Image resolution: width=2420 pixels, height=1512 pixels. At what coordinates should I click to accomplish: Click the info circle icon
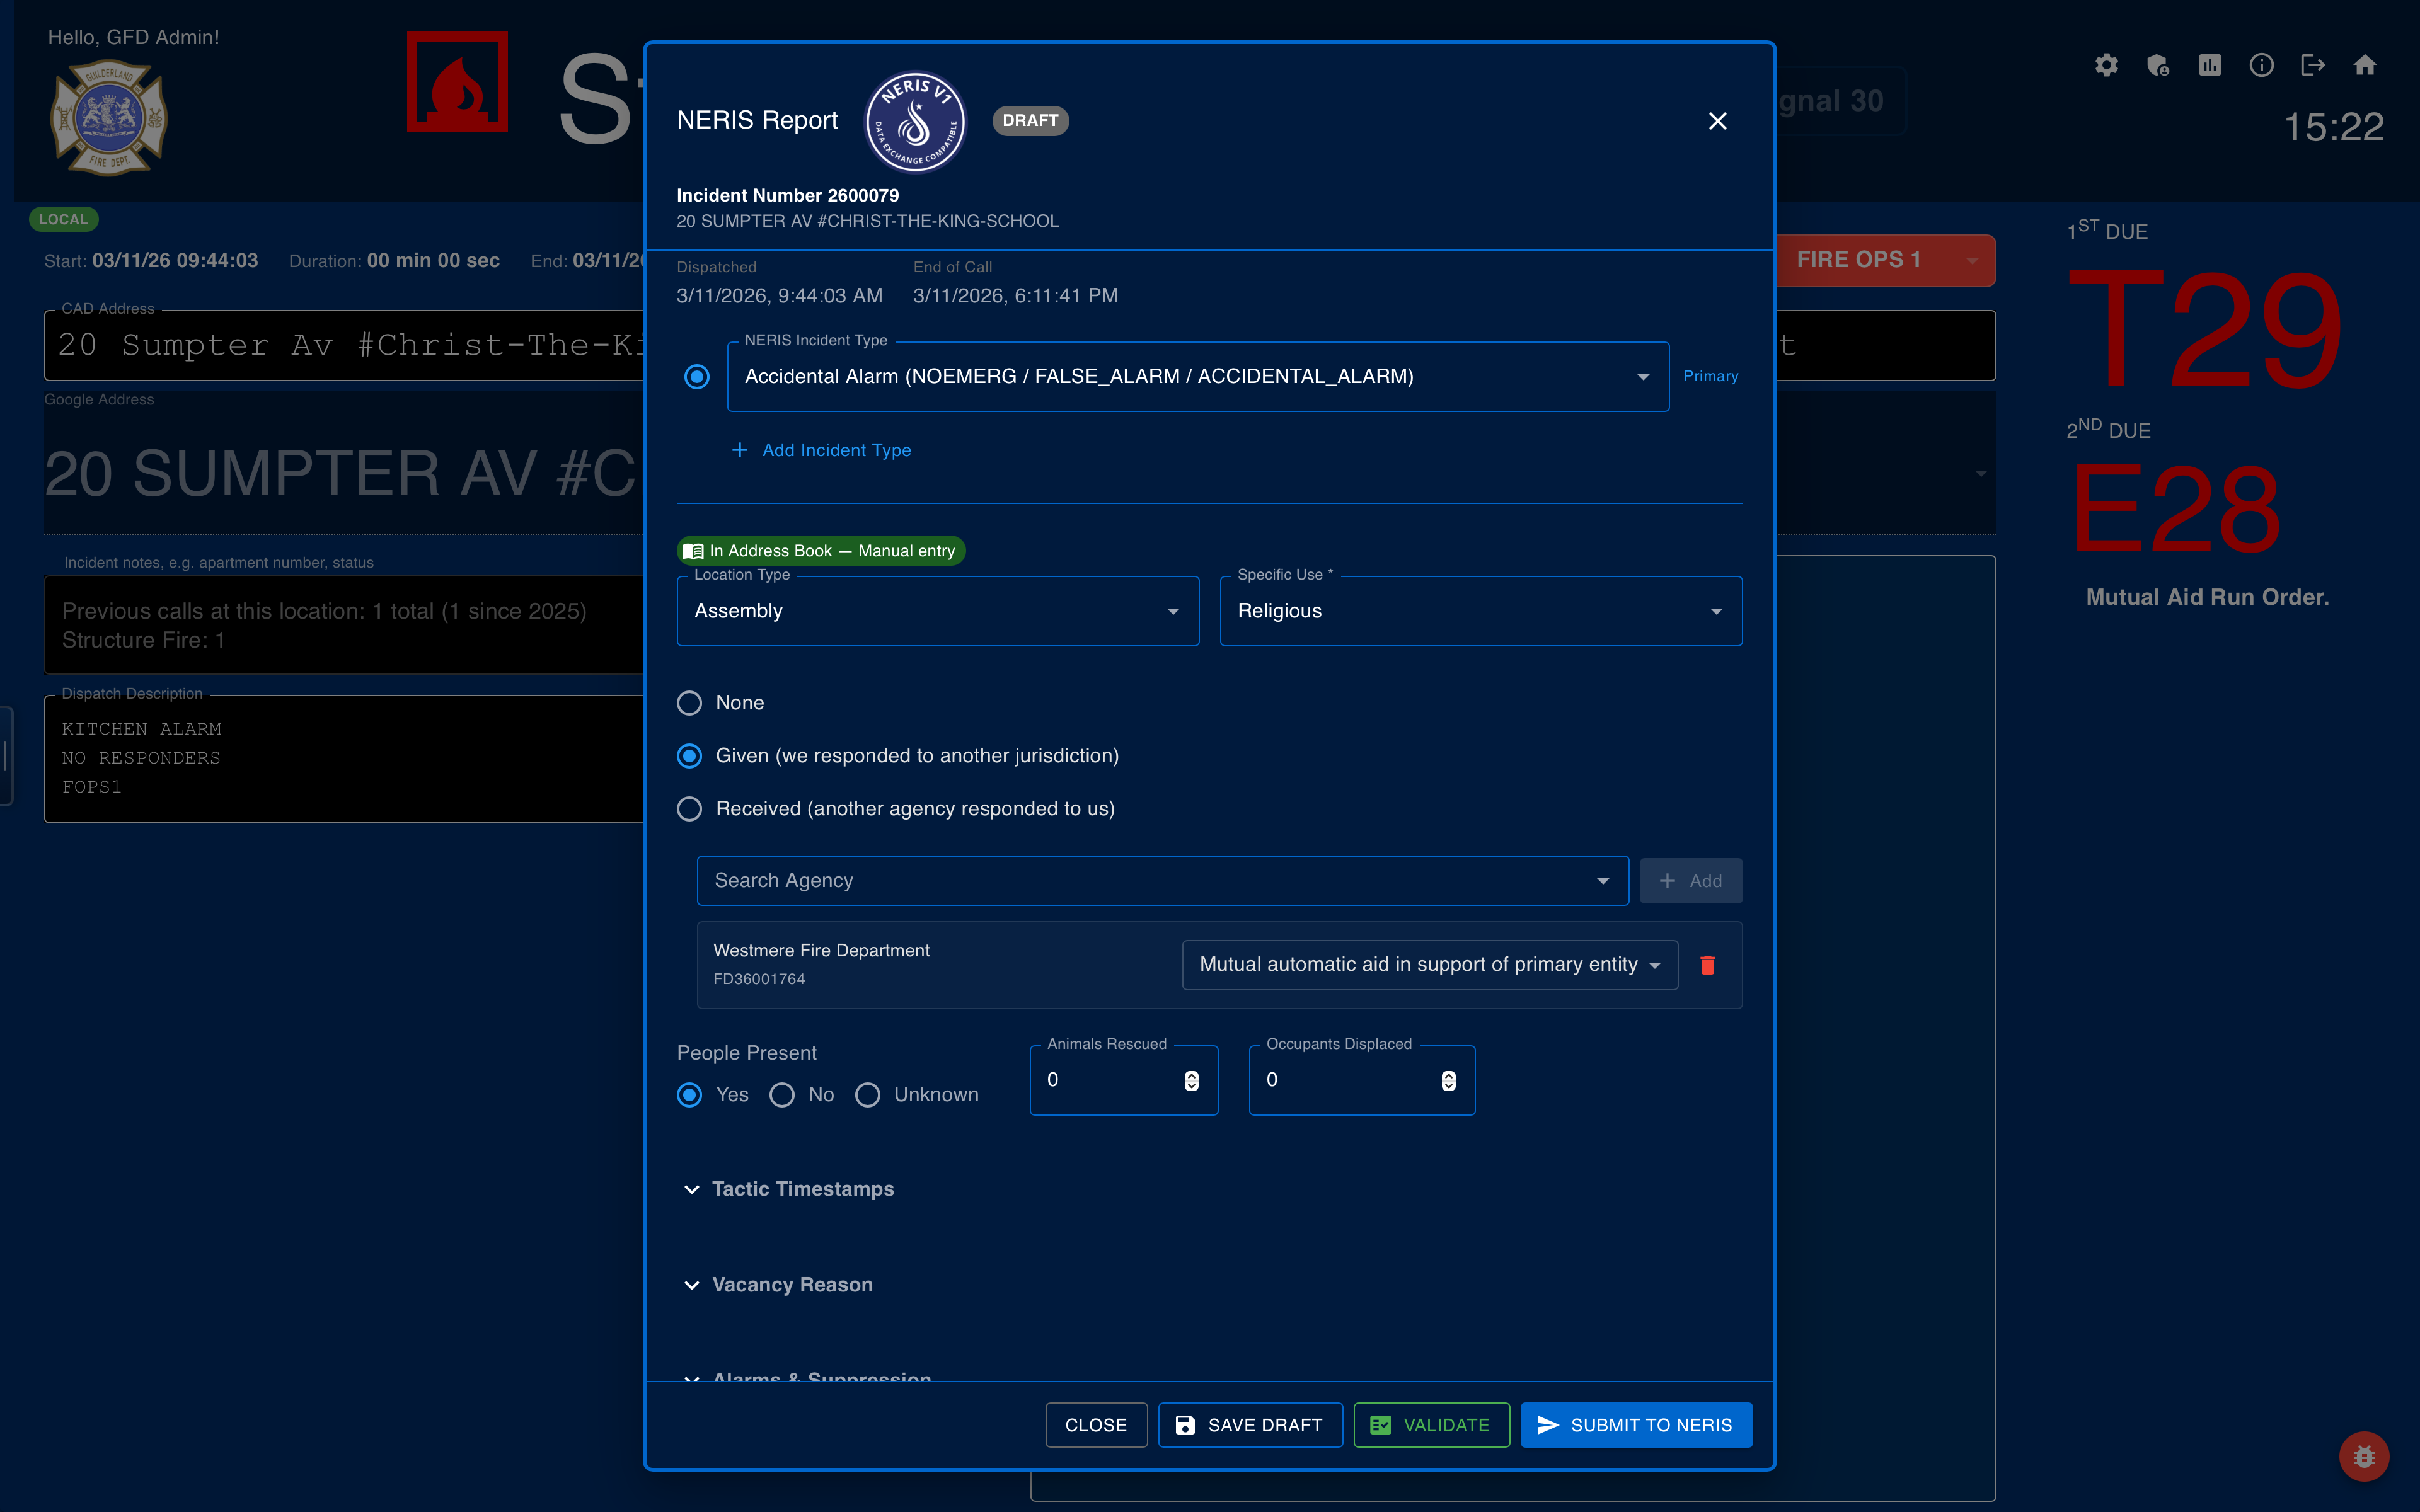pos(2261,65)
